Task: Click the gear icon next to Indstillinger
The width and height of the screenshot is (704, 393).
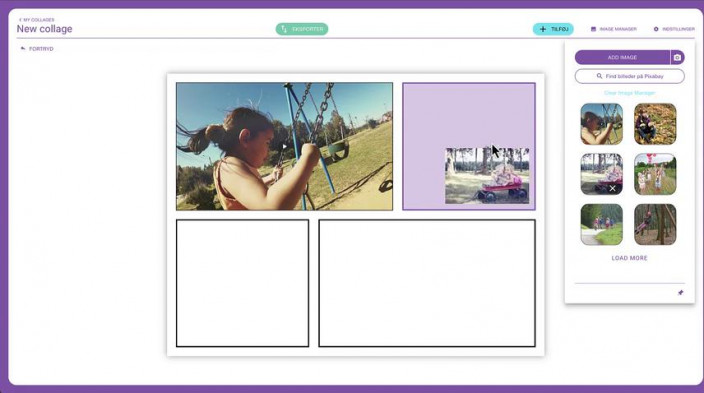Action: 656,29
